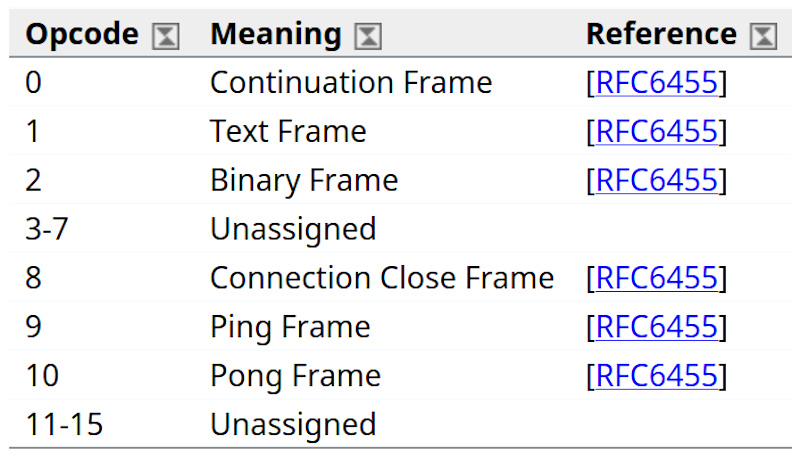
Task: Follow the RFC6455 link for Ping Frame
Action: 657,327
